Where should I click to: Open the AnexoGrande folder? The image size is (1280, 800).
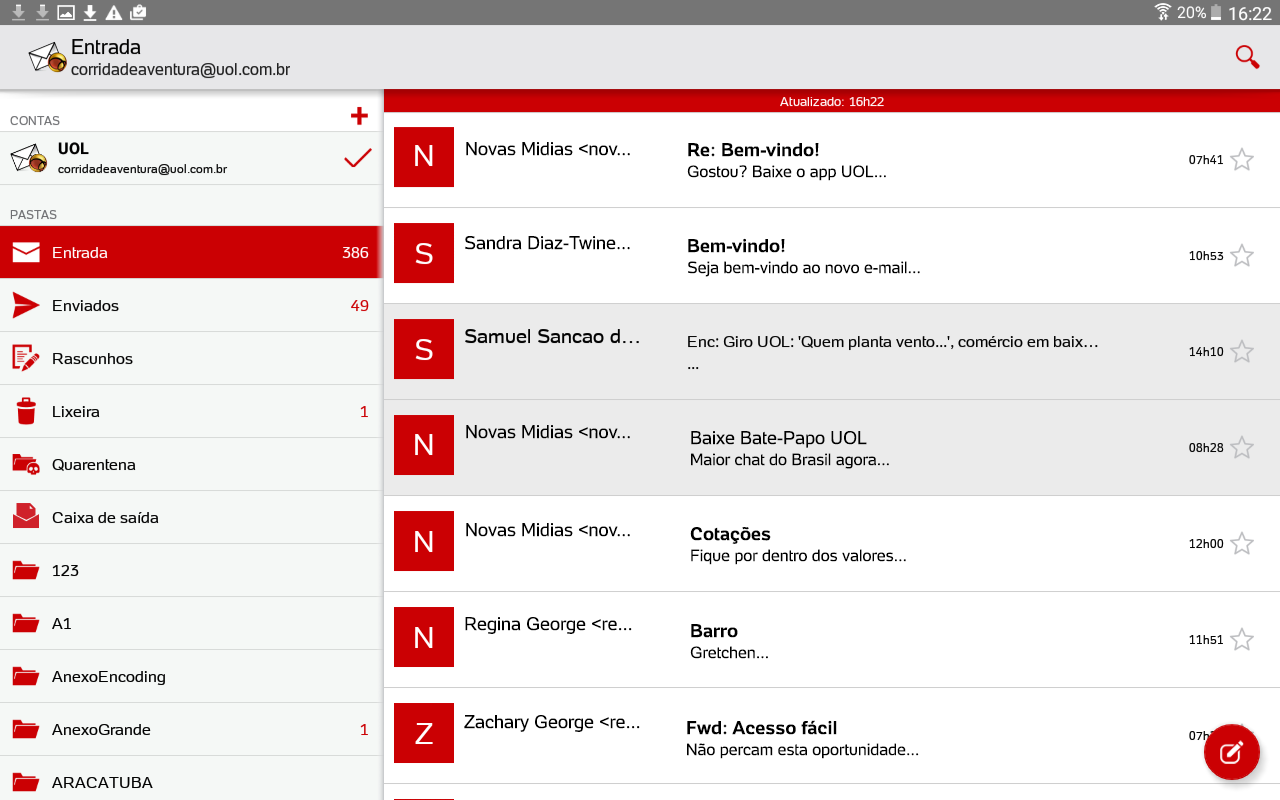[x=101, y=730]
